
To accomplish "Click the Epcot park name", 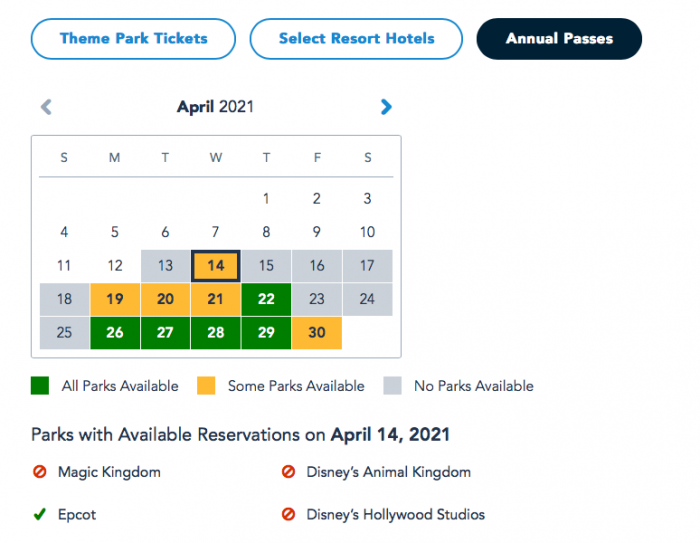I will (77, 515).
